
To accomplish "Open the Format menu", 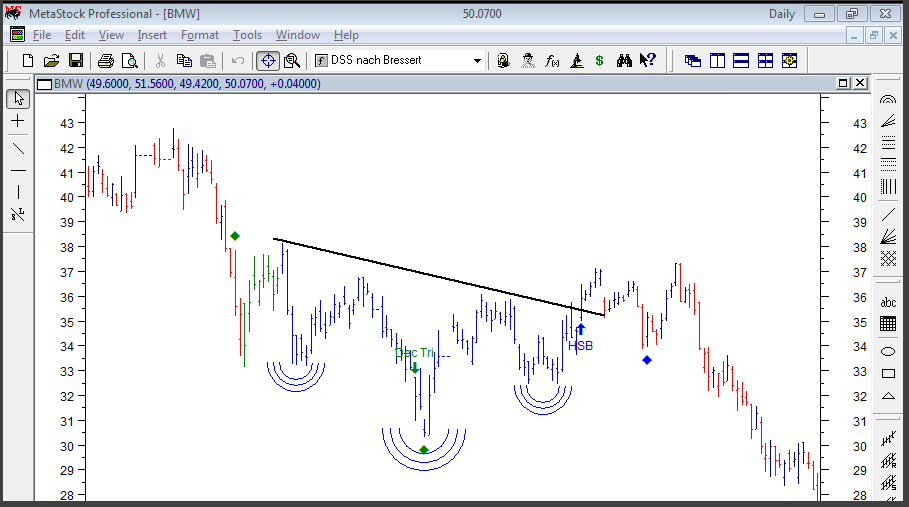I will tap(200, 35).
